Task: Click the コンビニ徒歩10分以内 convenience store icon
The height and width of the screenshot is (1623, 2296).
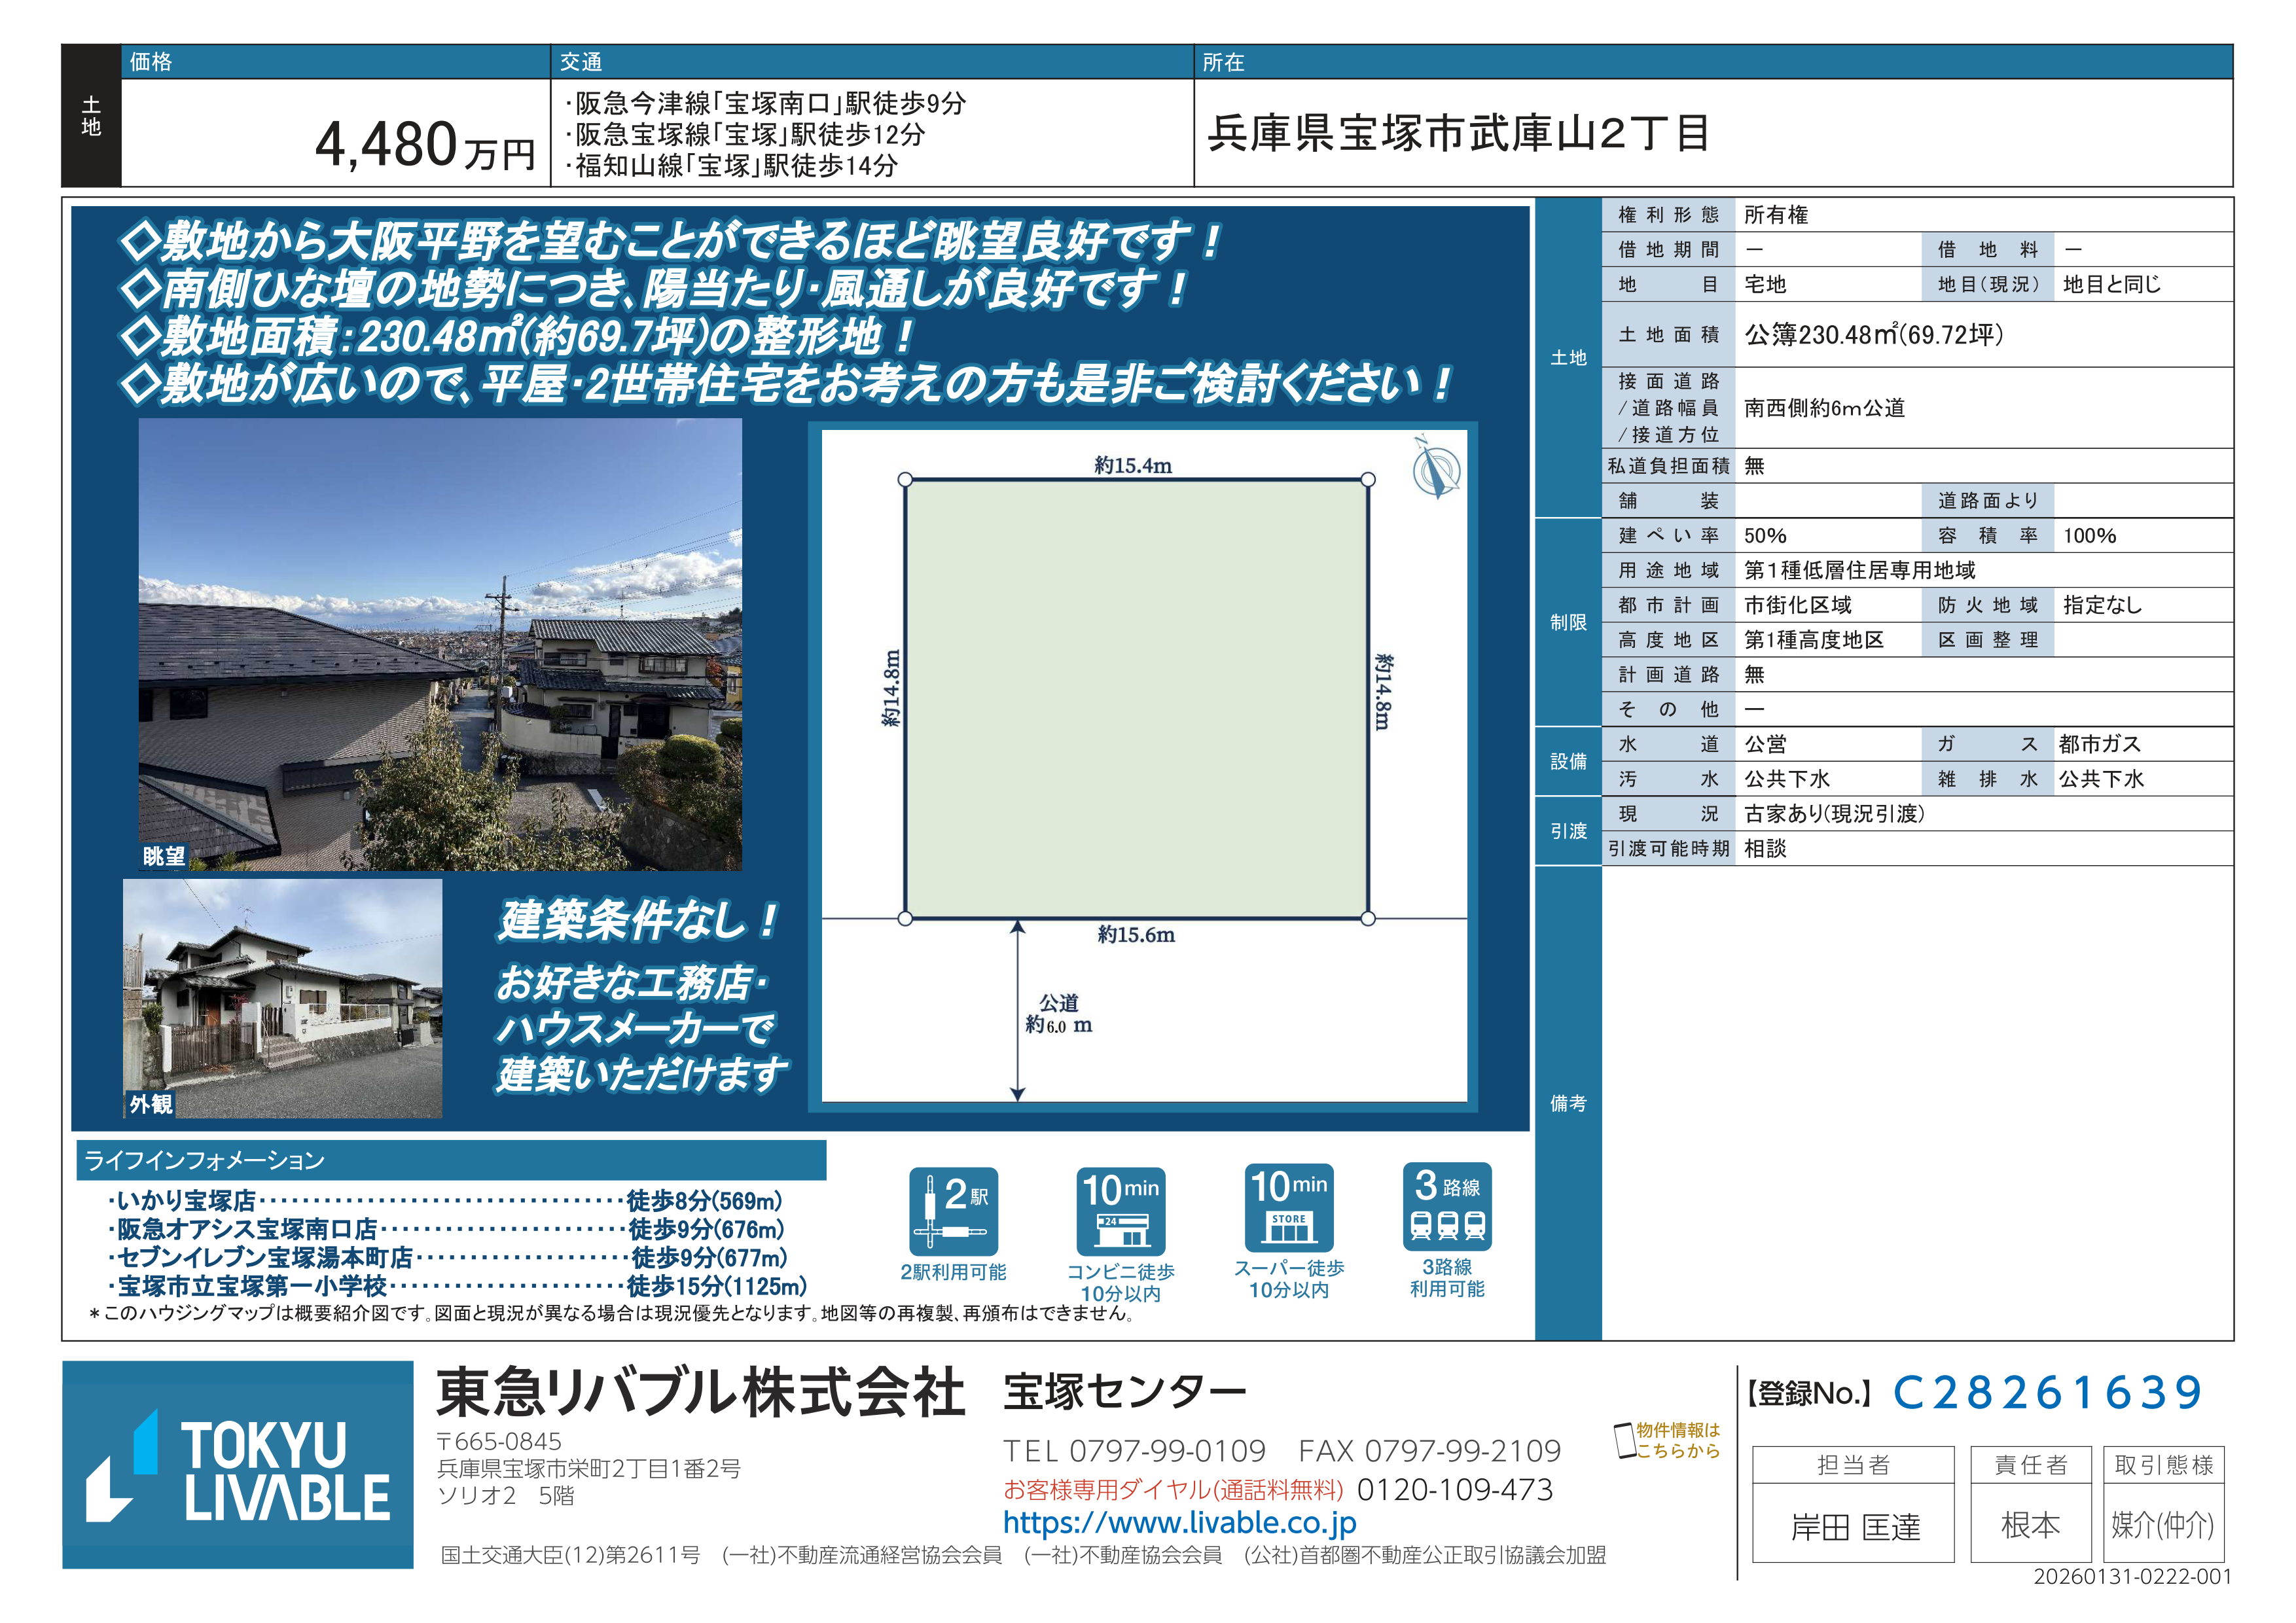Action: point(1120,1211)
